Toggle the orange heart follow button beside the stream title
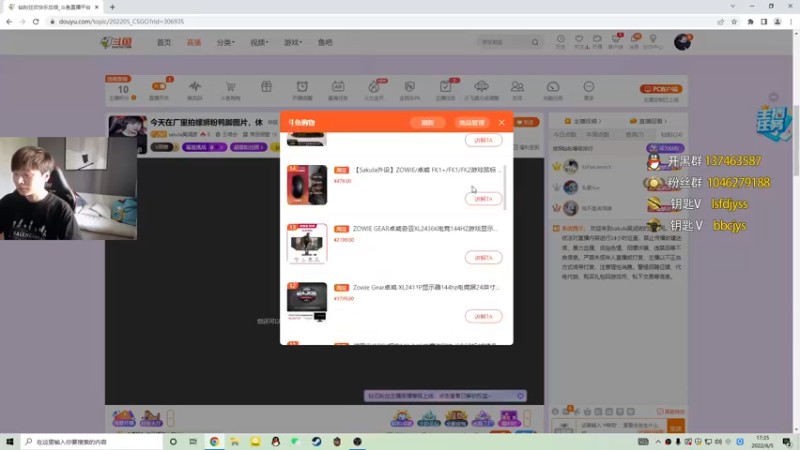 pyautogui.click(x=526, y=122)
